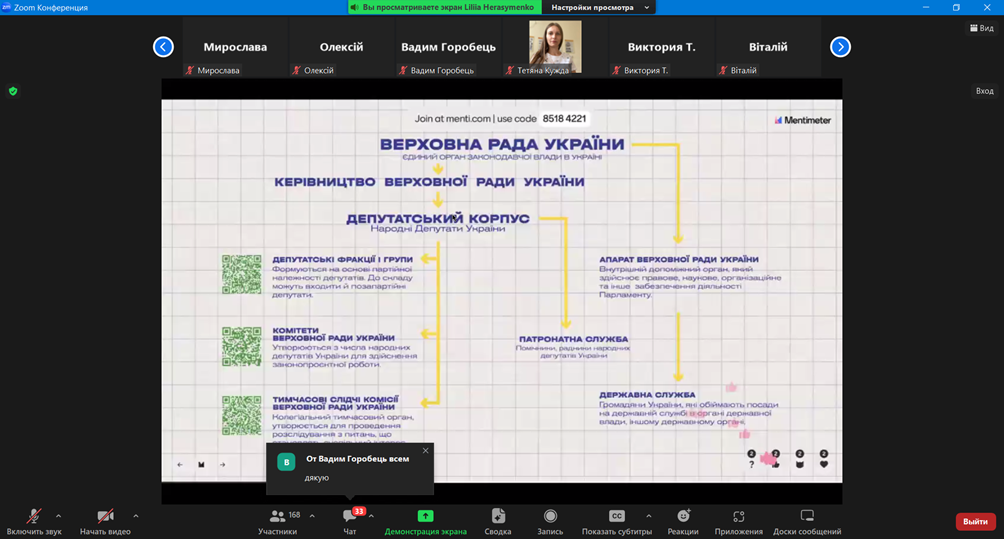
Task: Open the Настройки просмотра dropdown
Action: point(601,7)
